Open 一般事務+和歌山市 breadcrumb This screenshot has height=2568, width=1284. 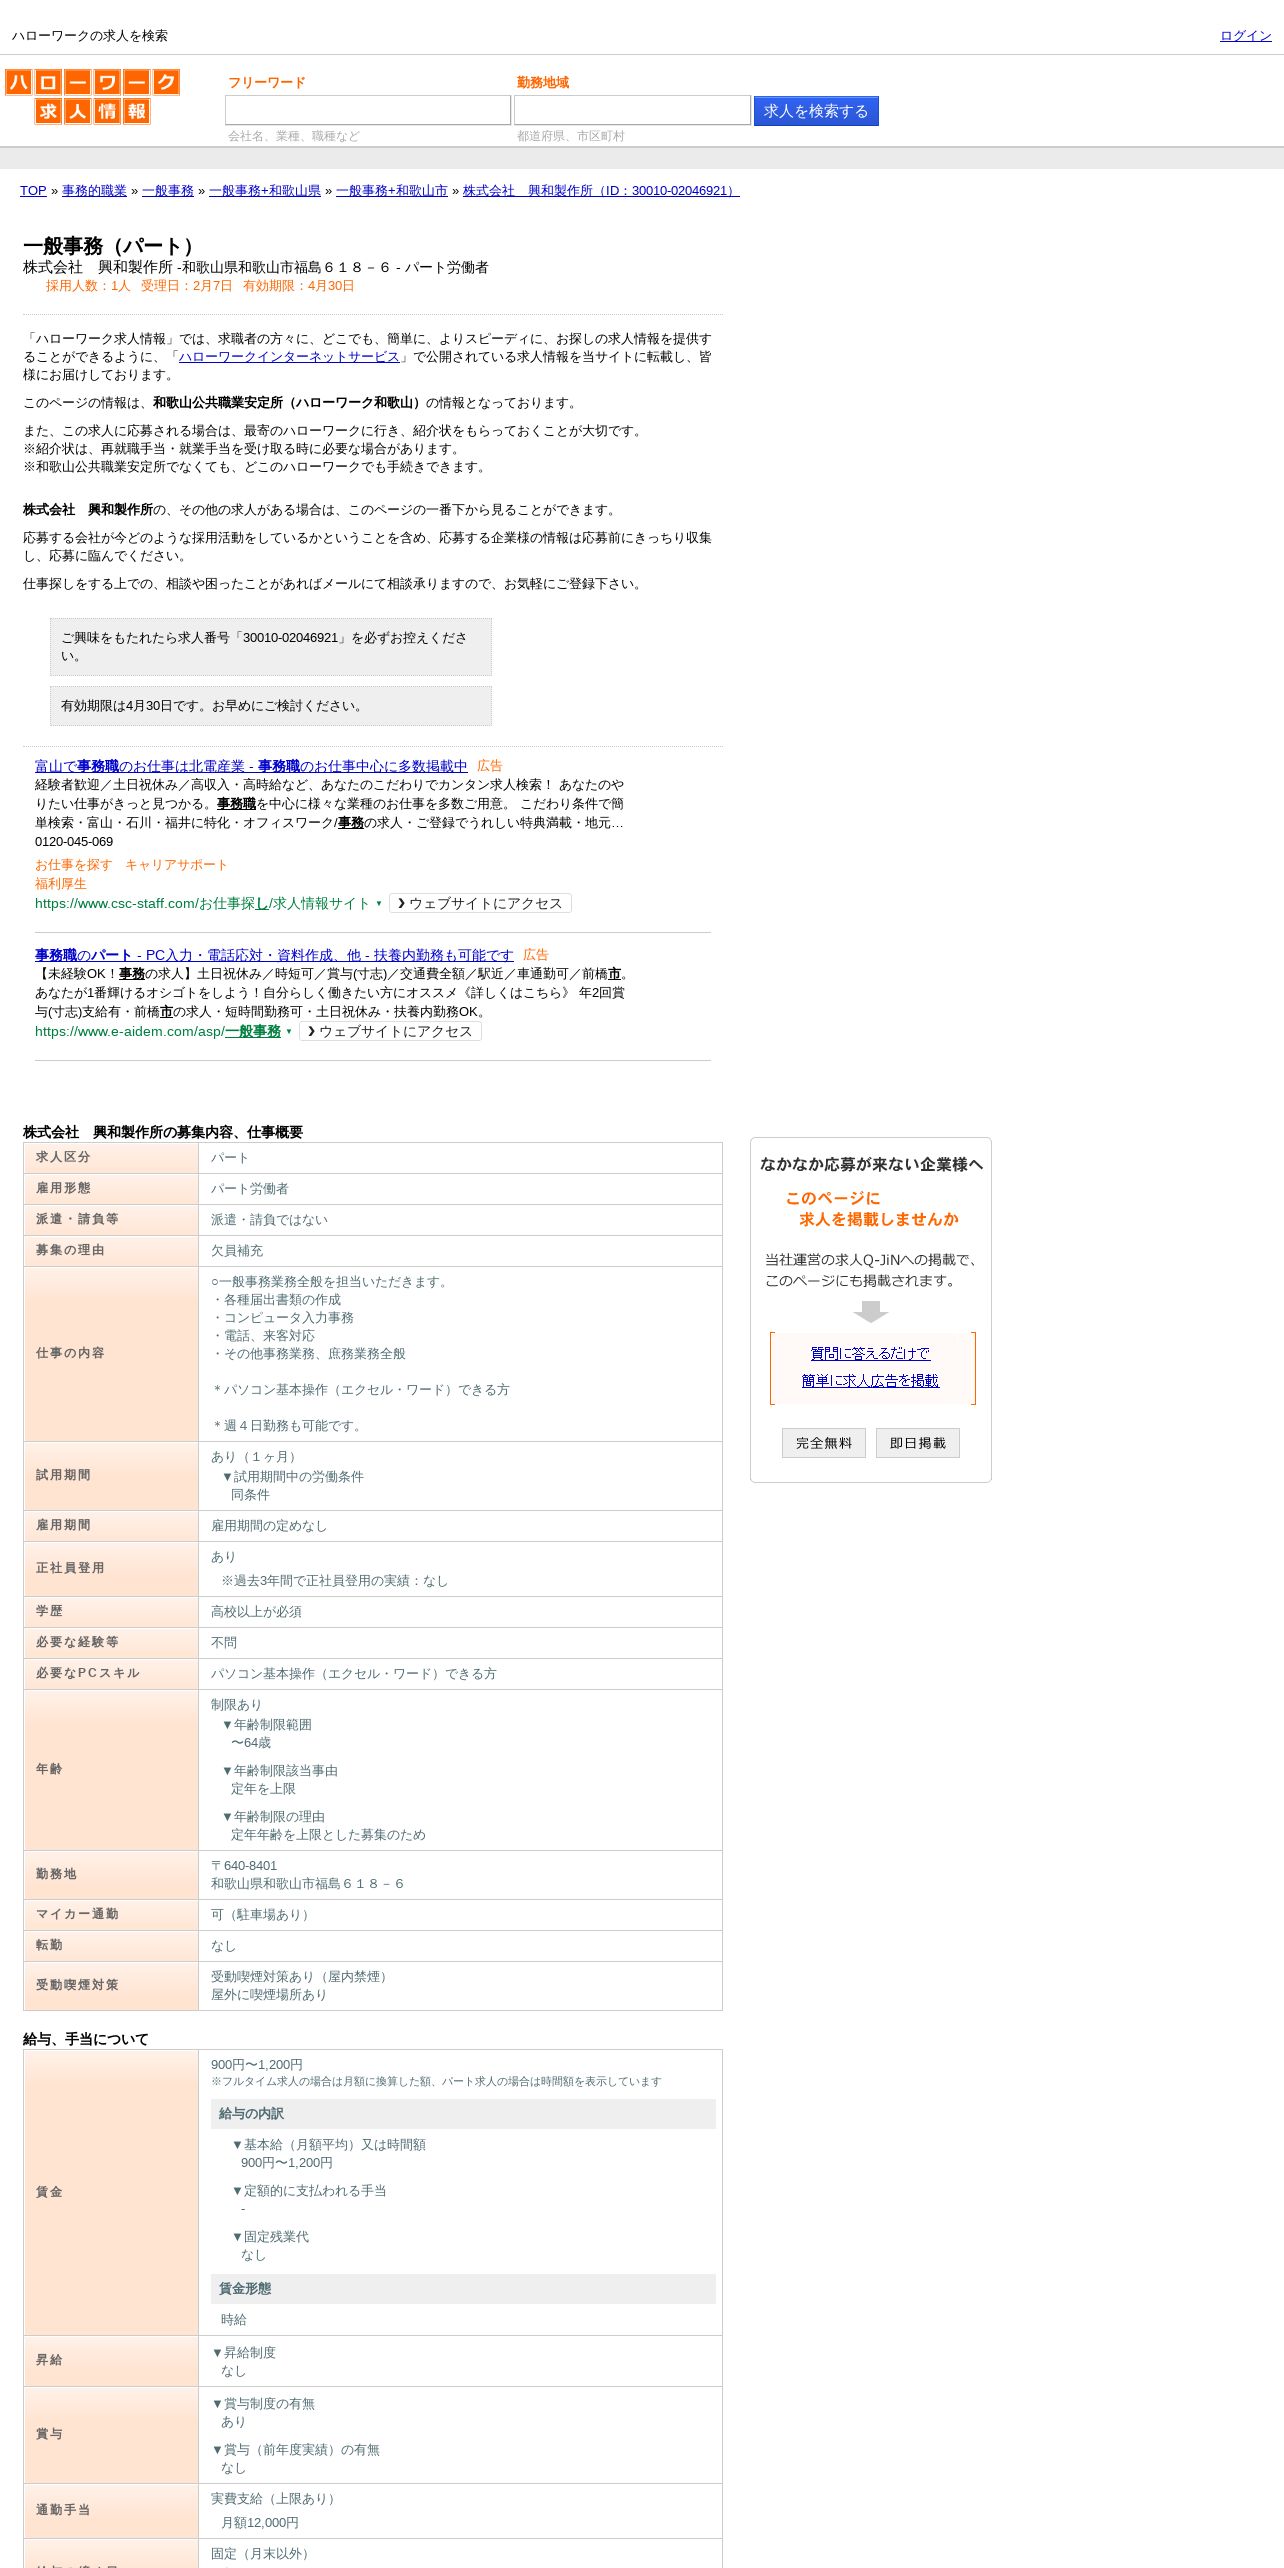click(392, 191)
